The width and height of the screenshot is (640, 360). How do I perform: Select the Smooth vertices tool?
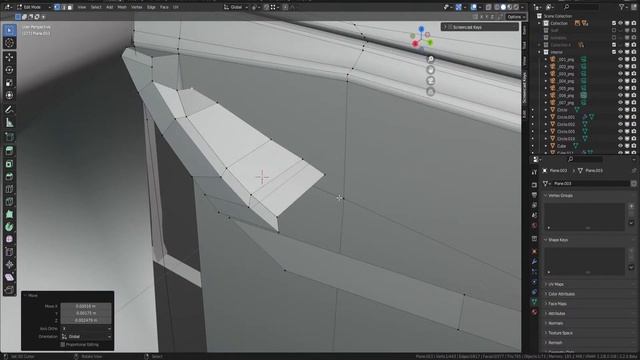coord(9,239)
